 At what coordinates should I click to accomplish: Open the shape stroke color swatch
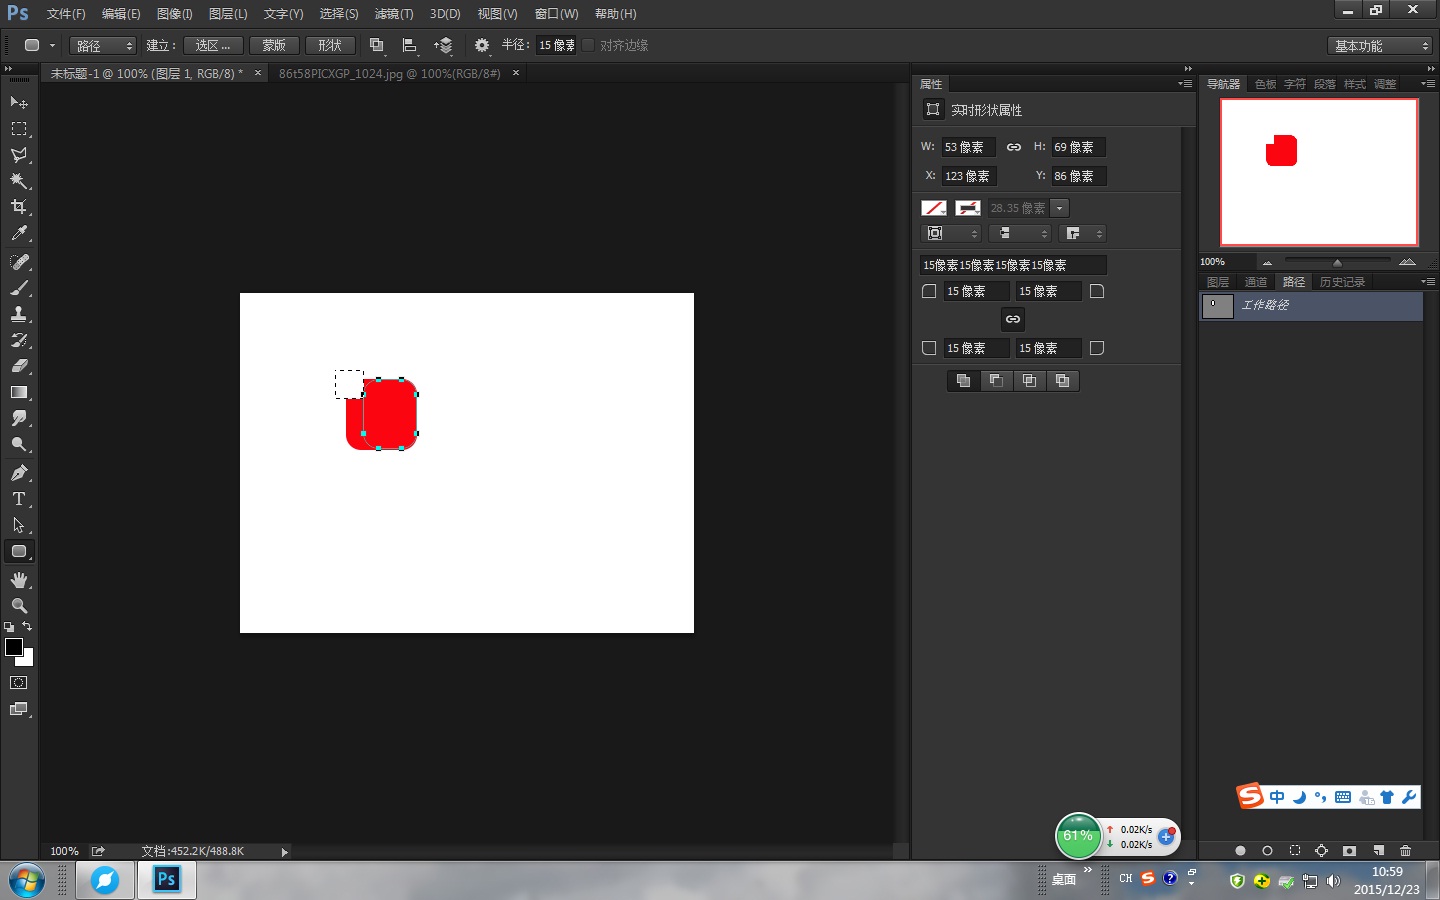(967, 208)
